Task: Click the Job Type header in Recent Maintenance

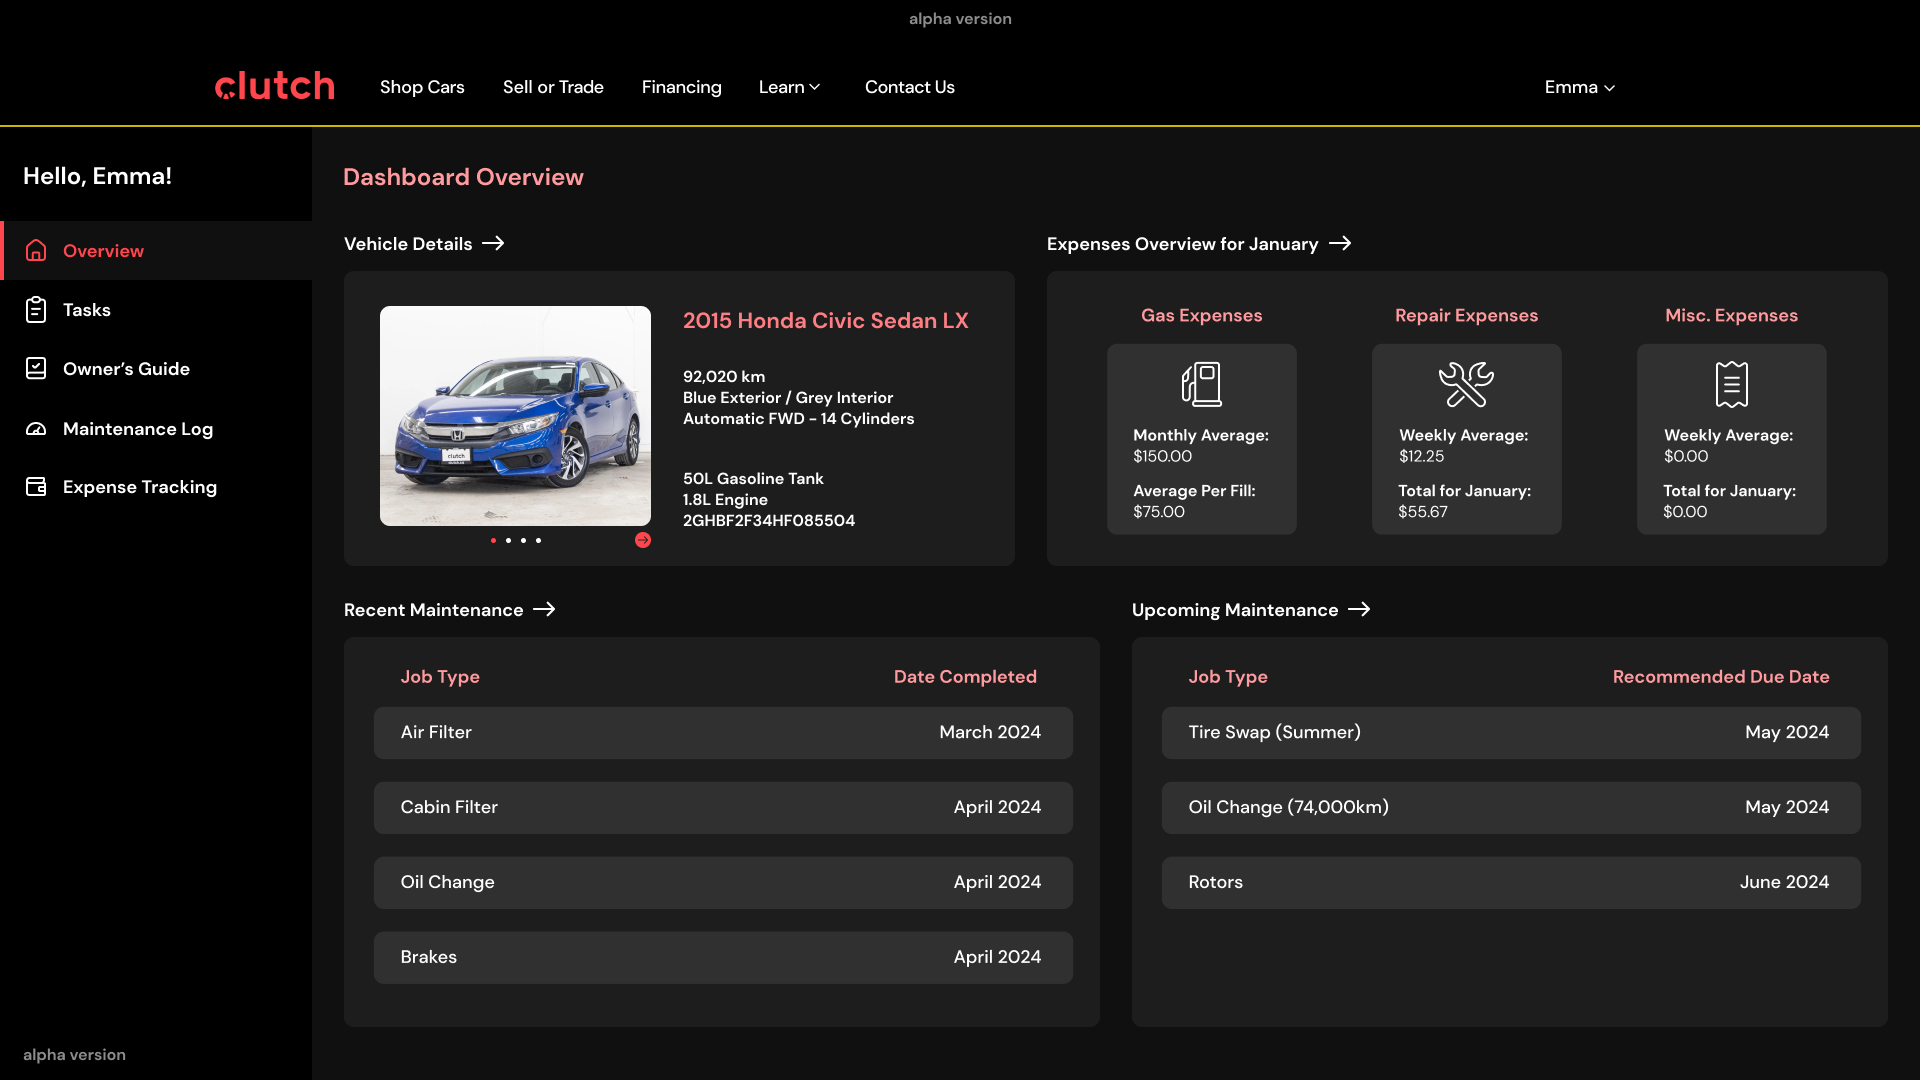Action: (440, 677)
